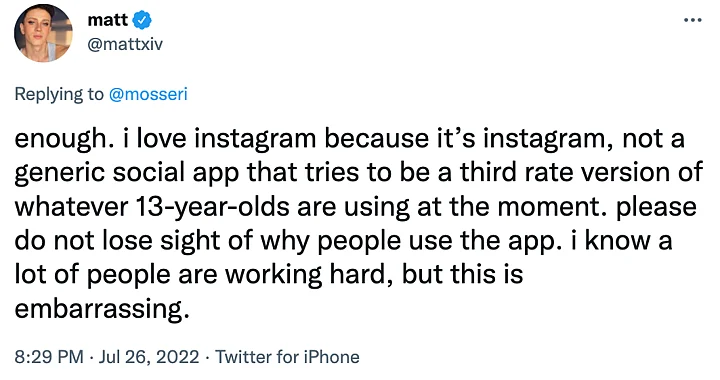Click the phrase "why people use the app"
The image size is (720, 380).
point(411,241)
